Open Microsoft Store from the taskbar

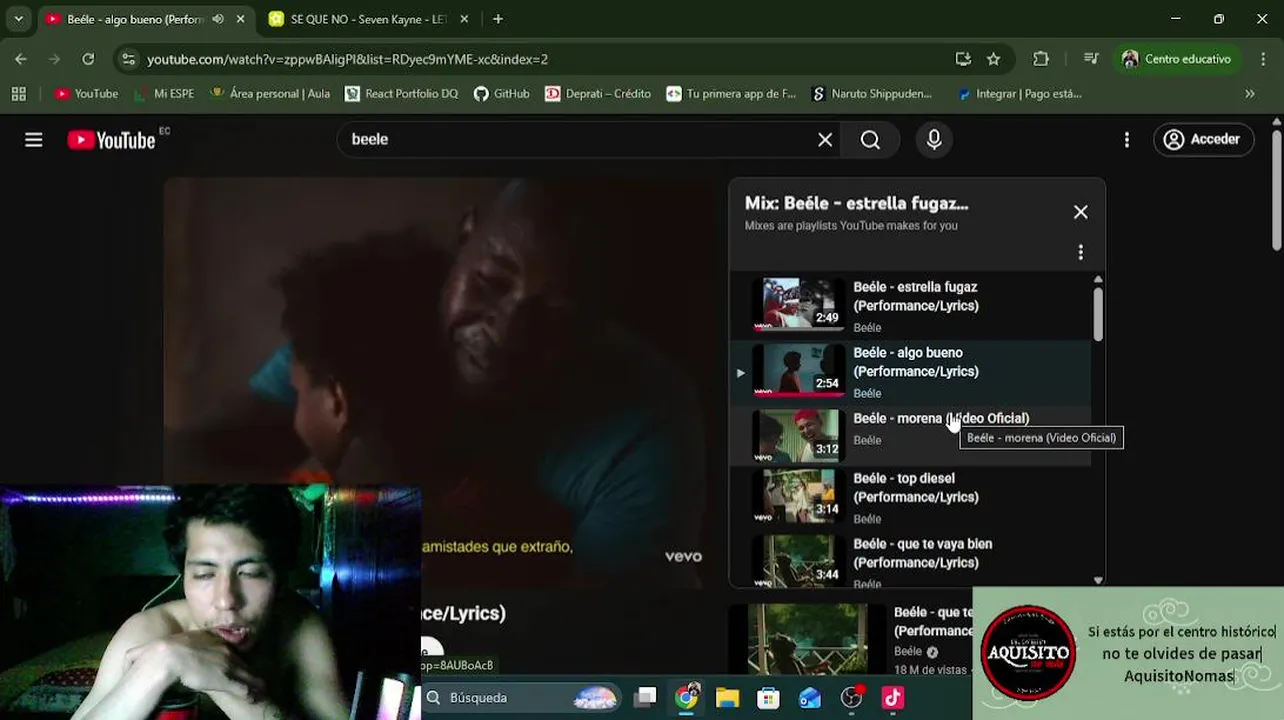(768, 698)
